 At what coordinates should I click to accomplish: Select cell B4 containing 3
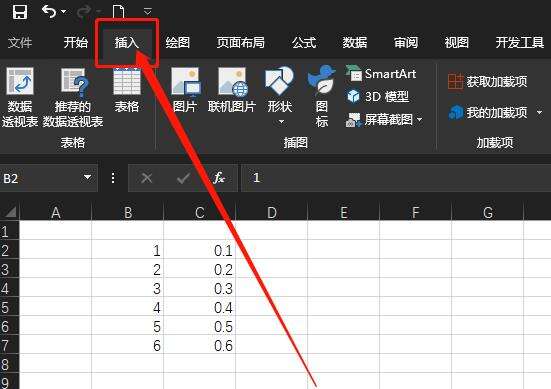pos(128,288)
